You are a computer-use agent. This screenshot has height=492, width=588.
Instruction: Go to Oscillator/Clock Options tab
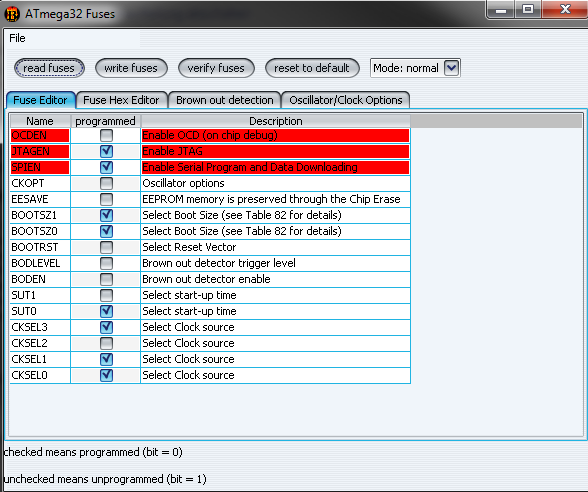[345, 100]
